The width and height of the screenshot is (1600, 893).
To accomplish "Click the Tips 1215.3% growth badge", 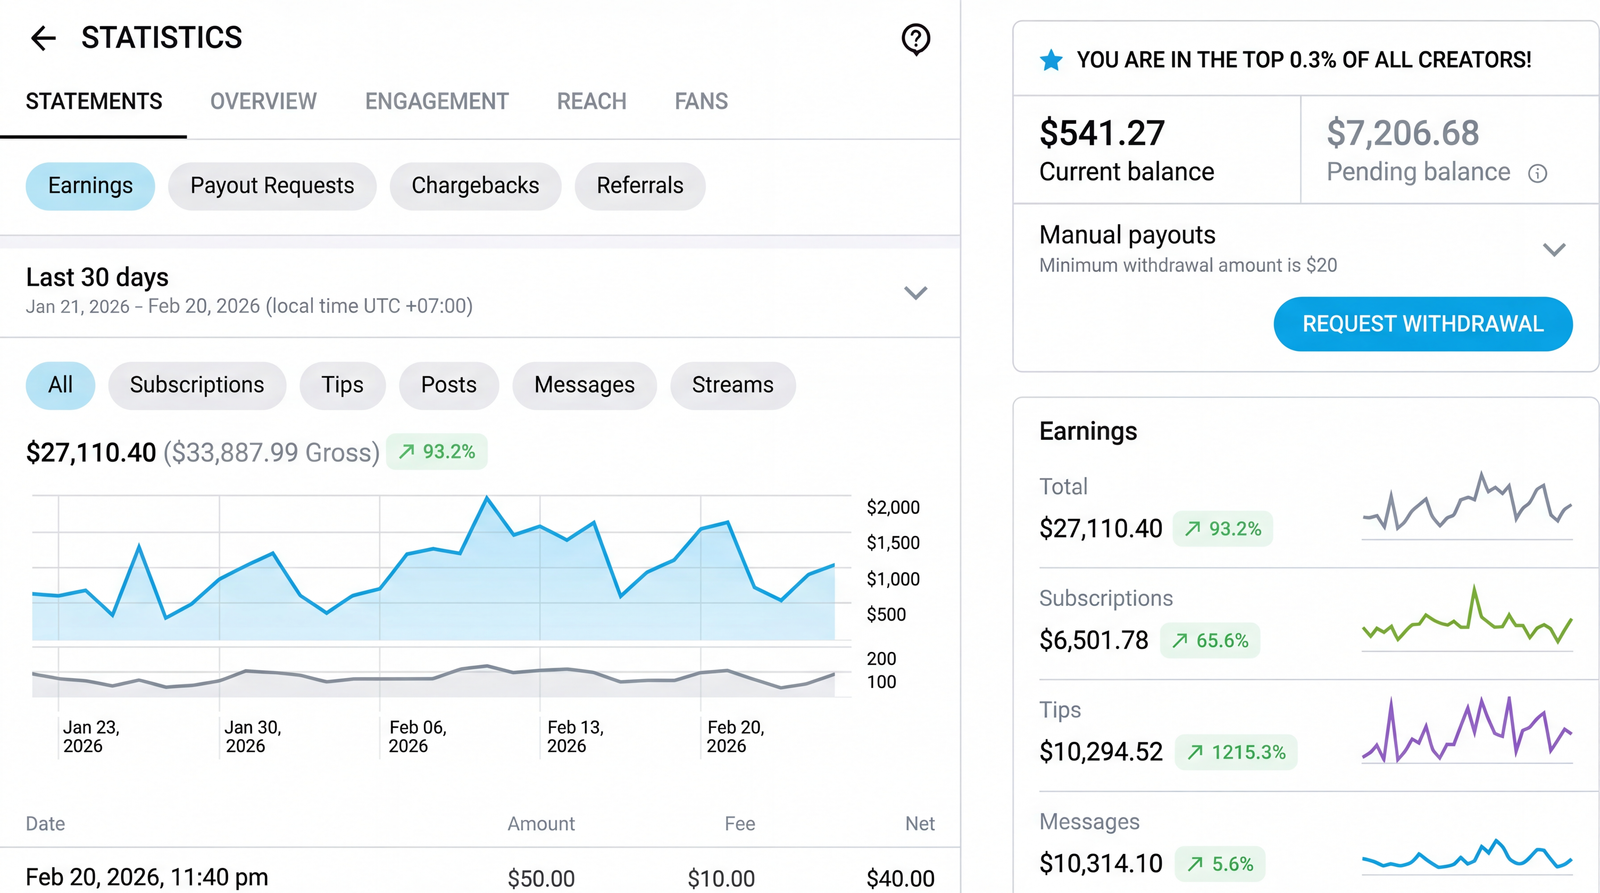I will [x=1236, y=752].
